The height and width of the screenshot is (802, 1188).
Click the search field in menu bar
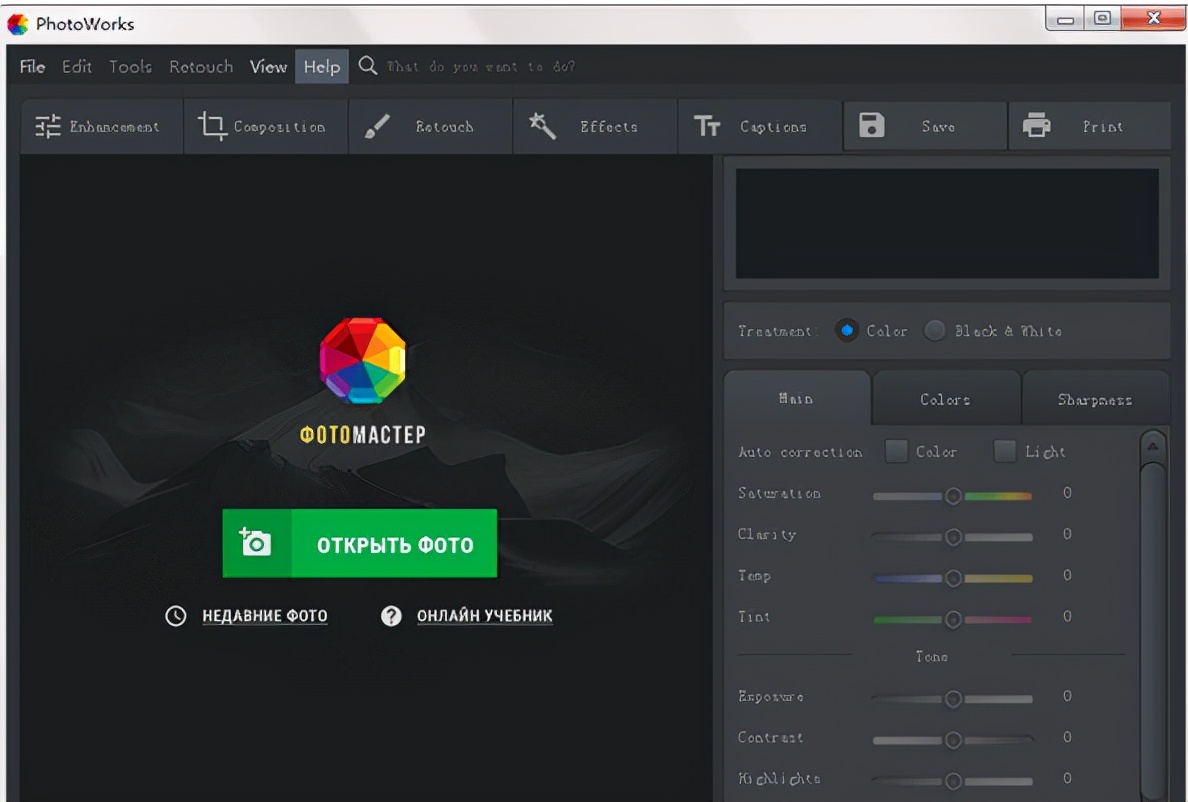tap(480, 67)
